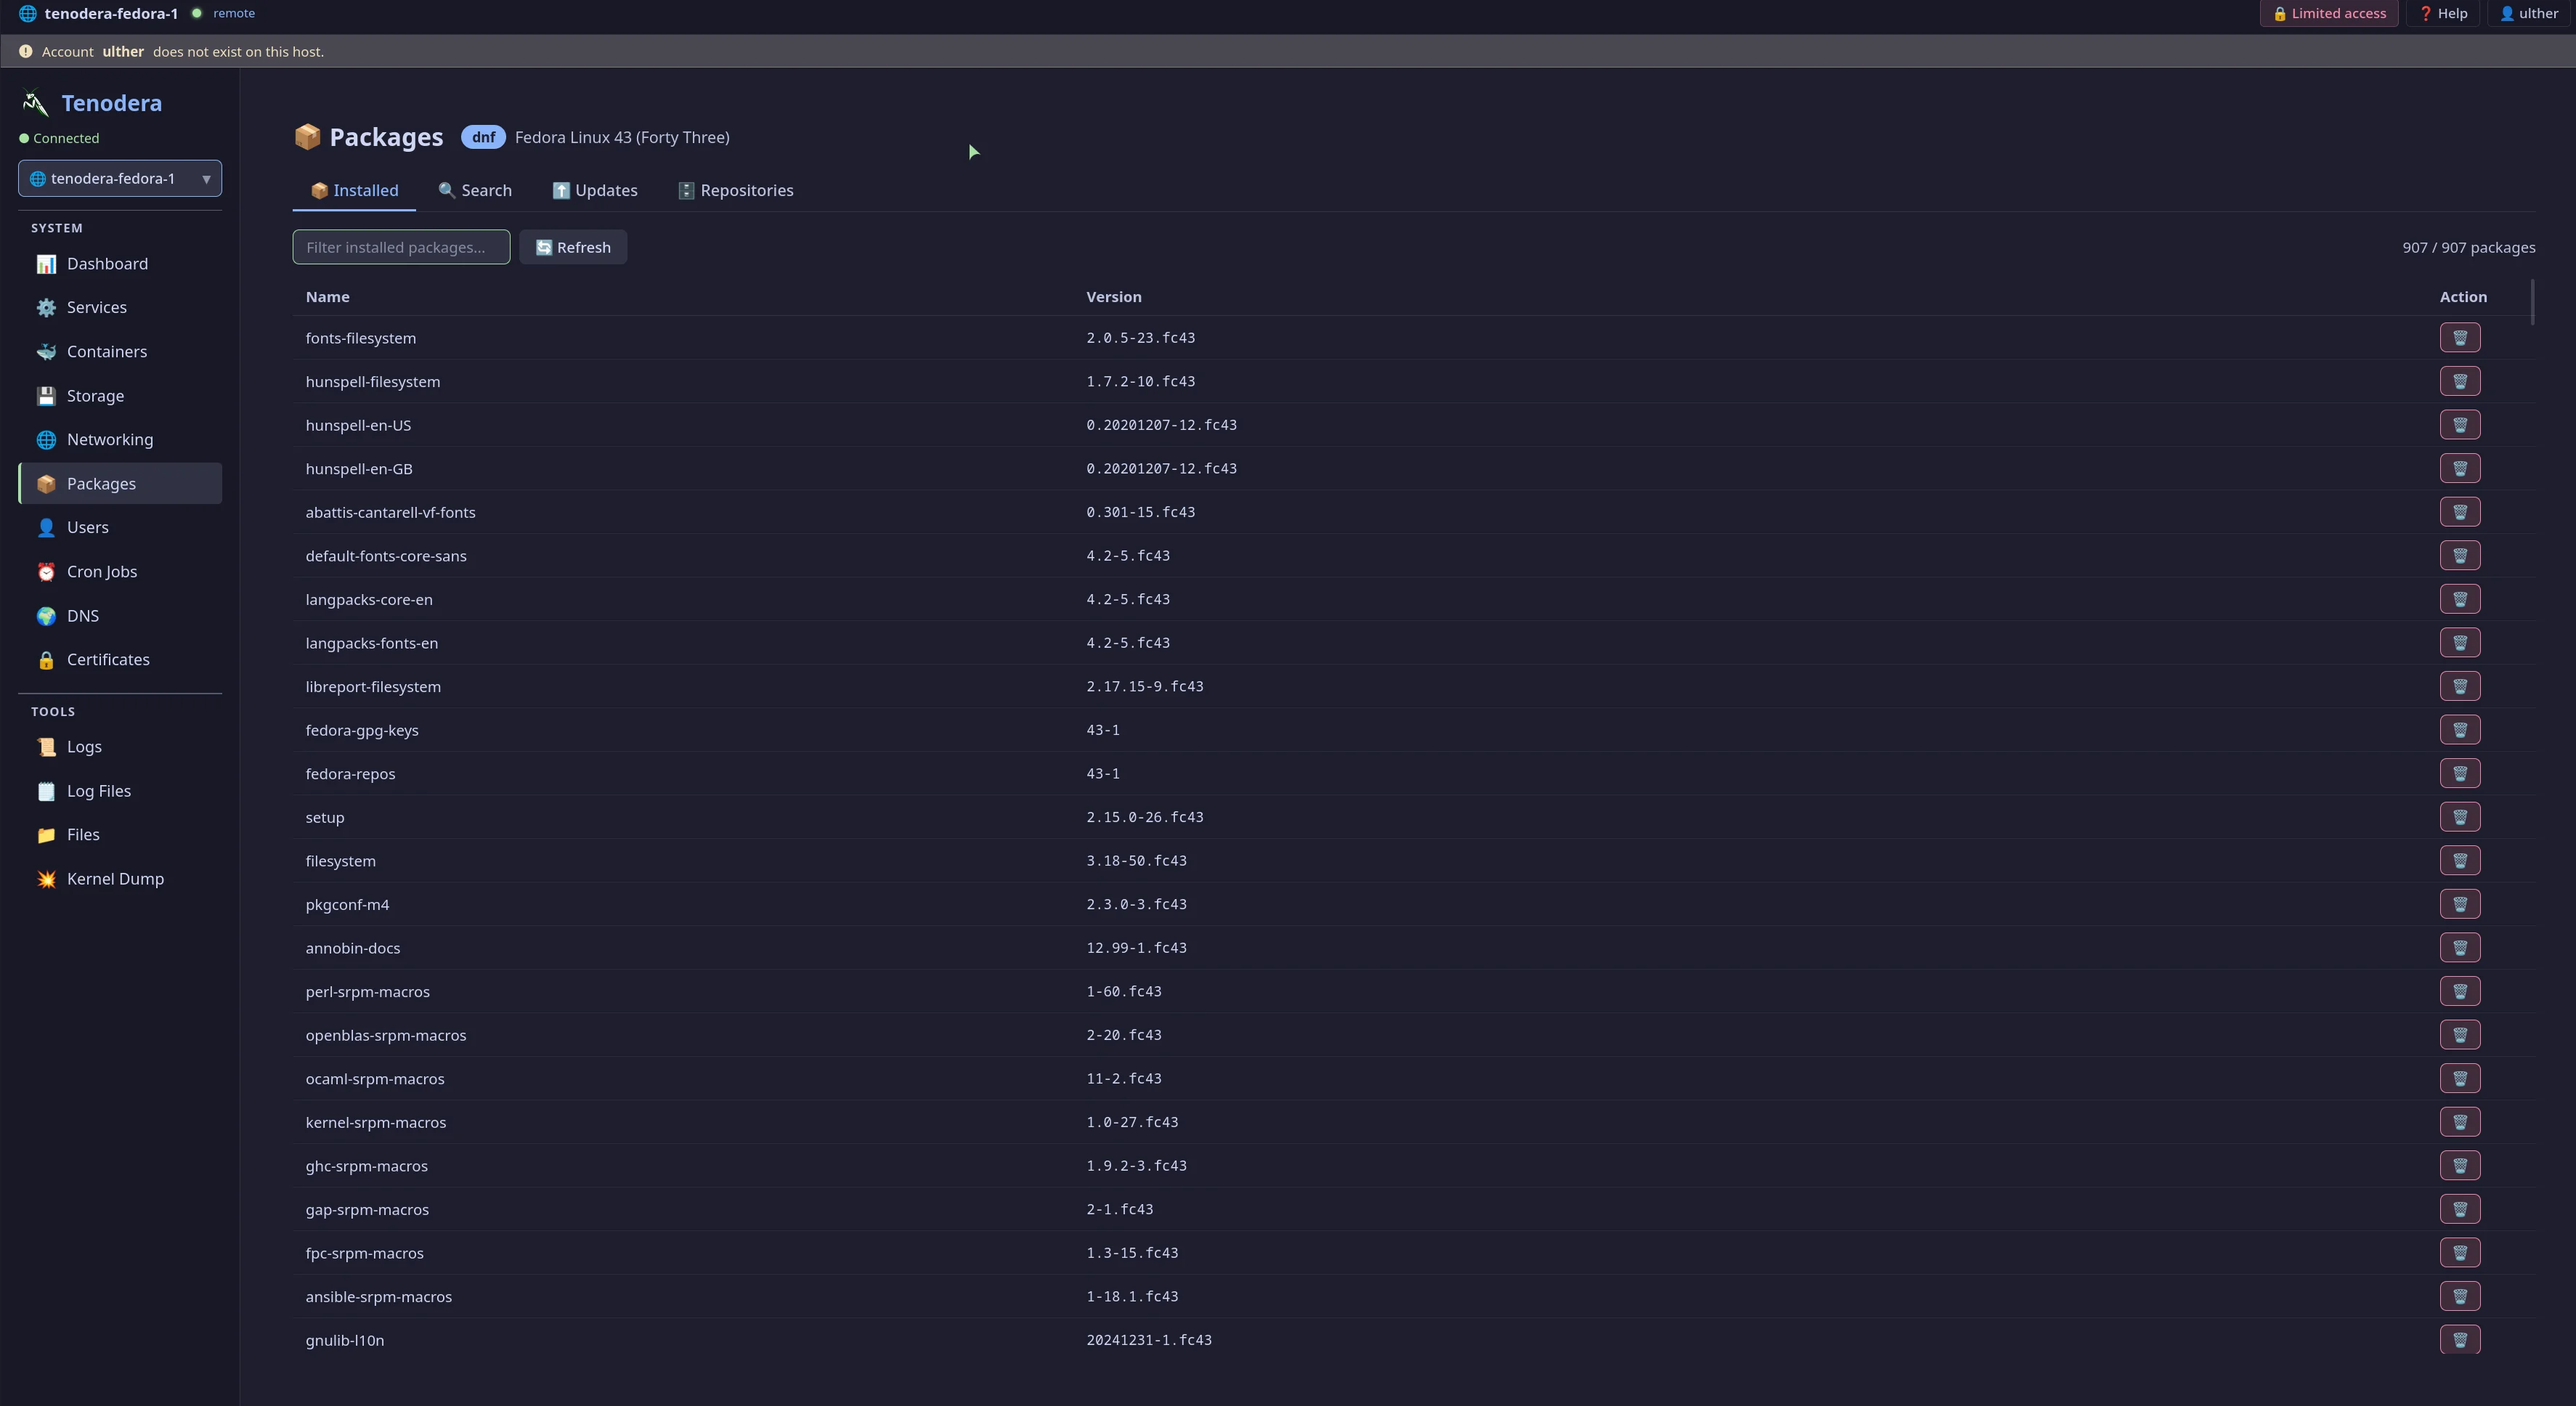Focus the Filter installed packages field
The height and width of the screenshot is (1406, 2576).
coord(401,248)
